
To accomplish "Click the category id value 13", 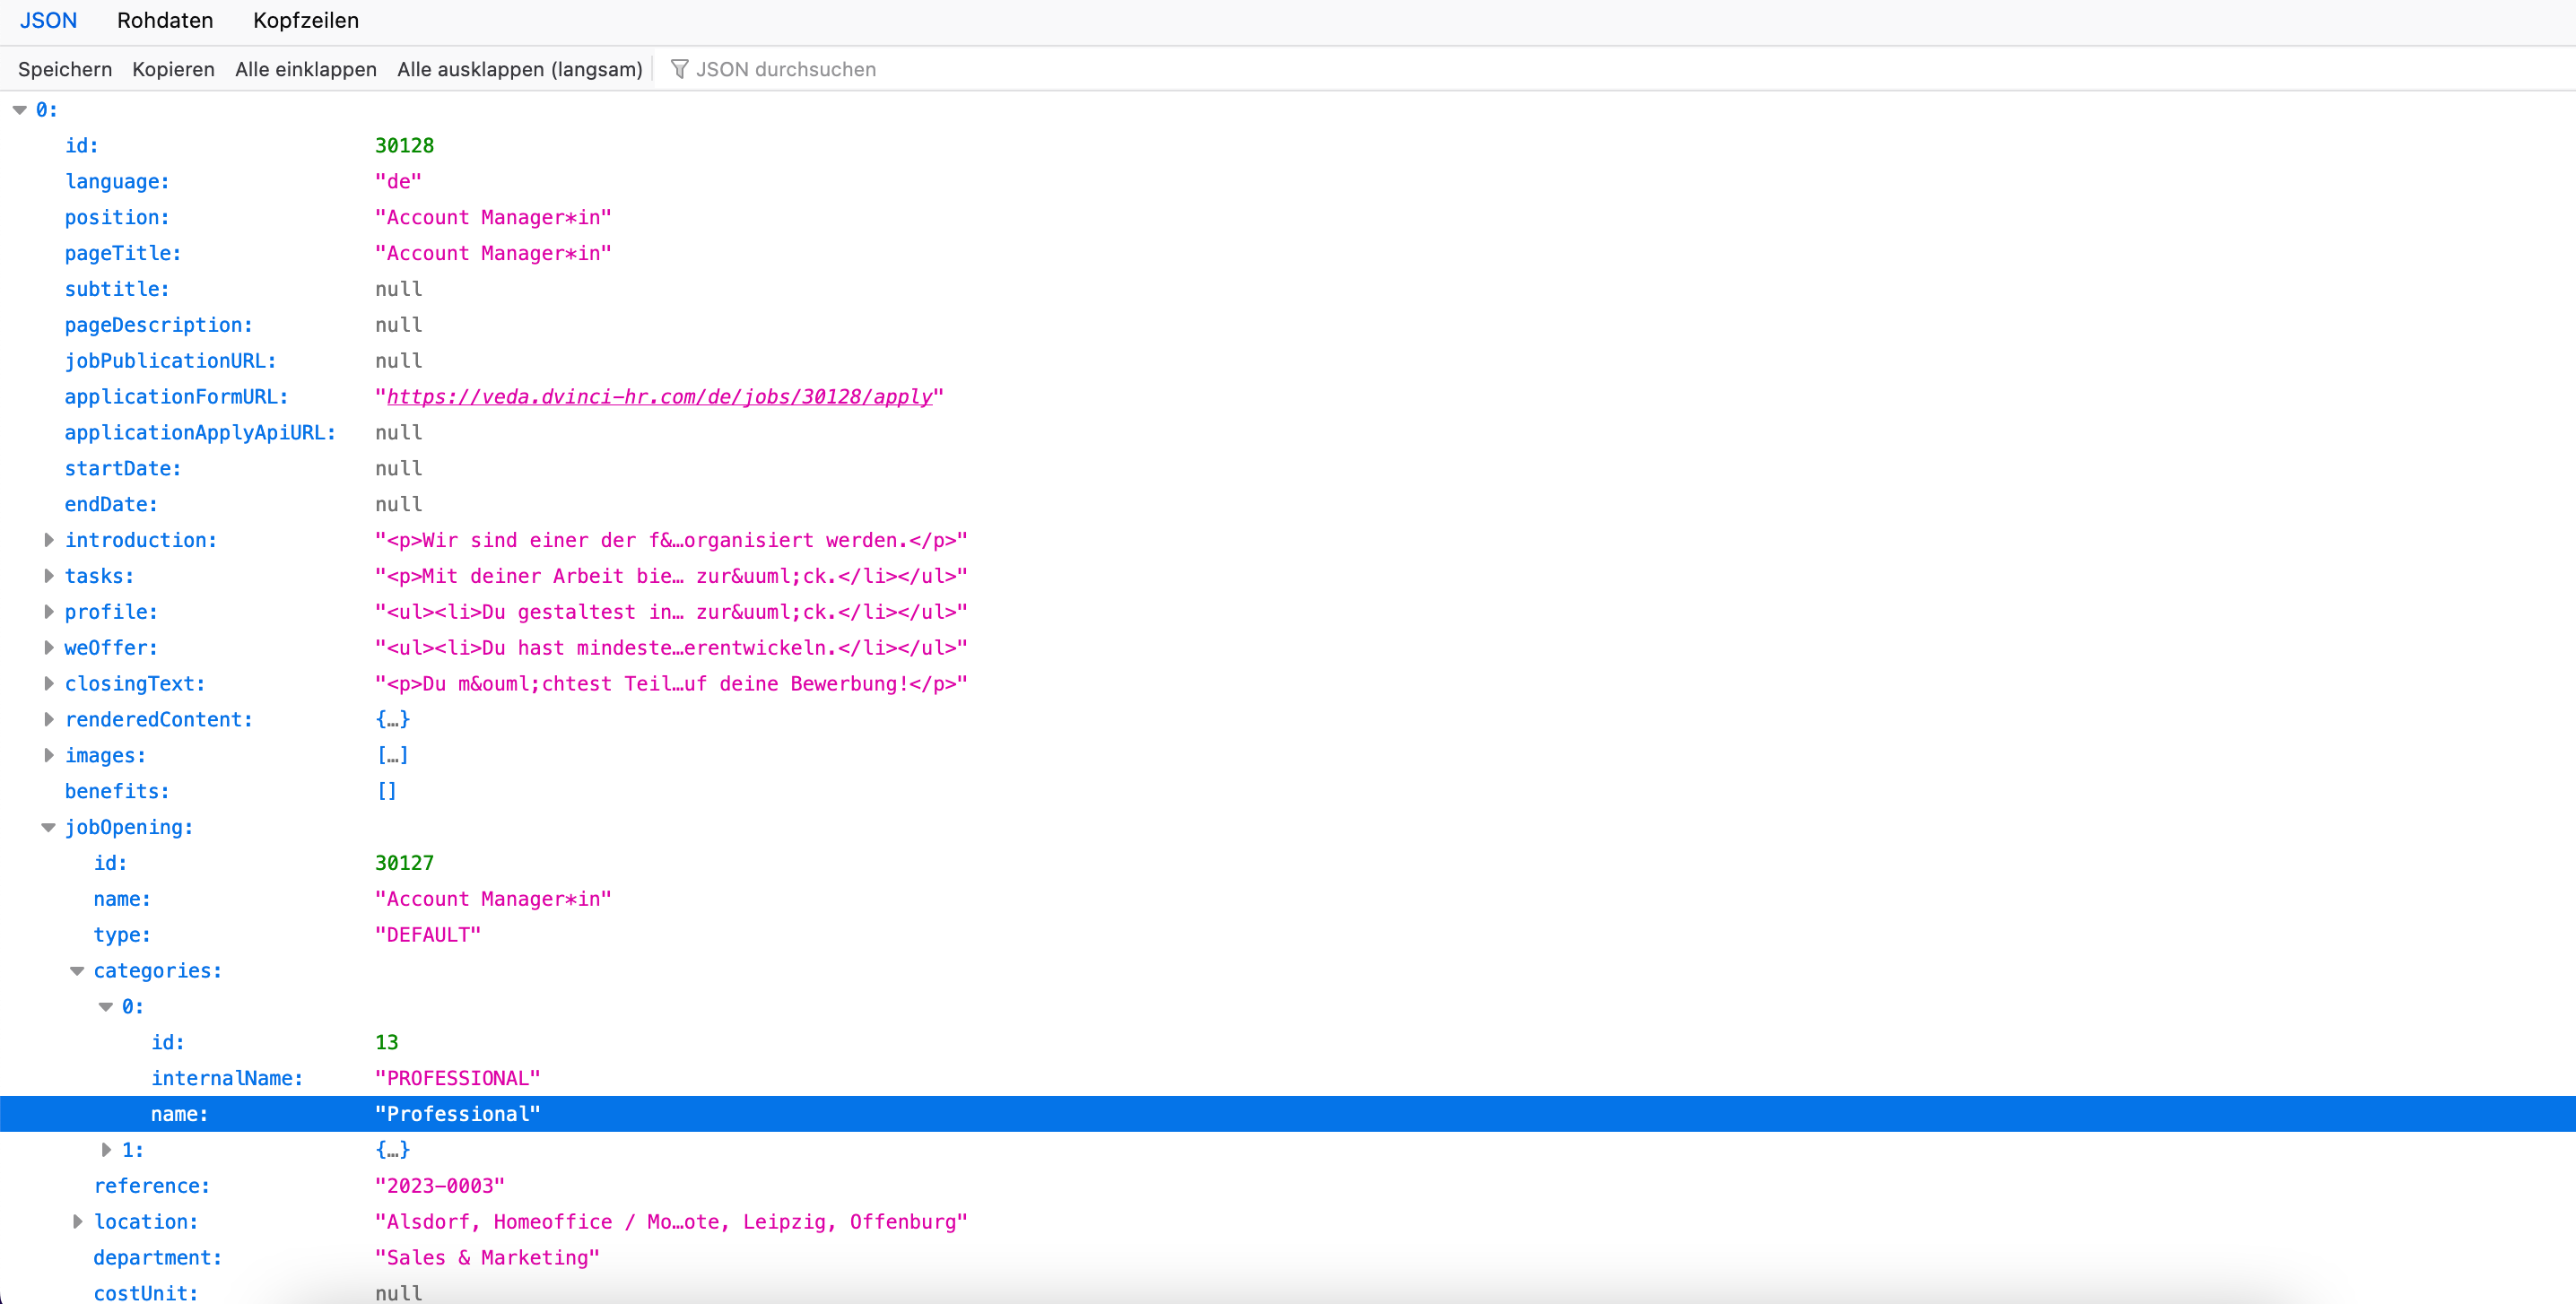I will coord(386,1043).
